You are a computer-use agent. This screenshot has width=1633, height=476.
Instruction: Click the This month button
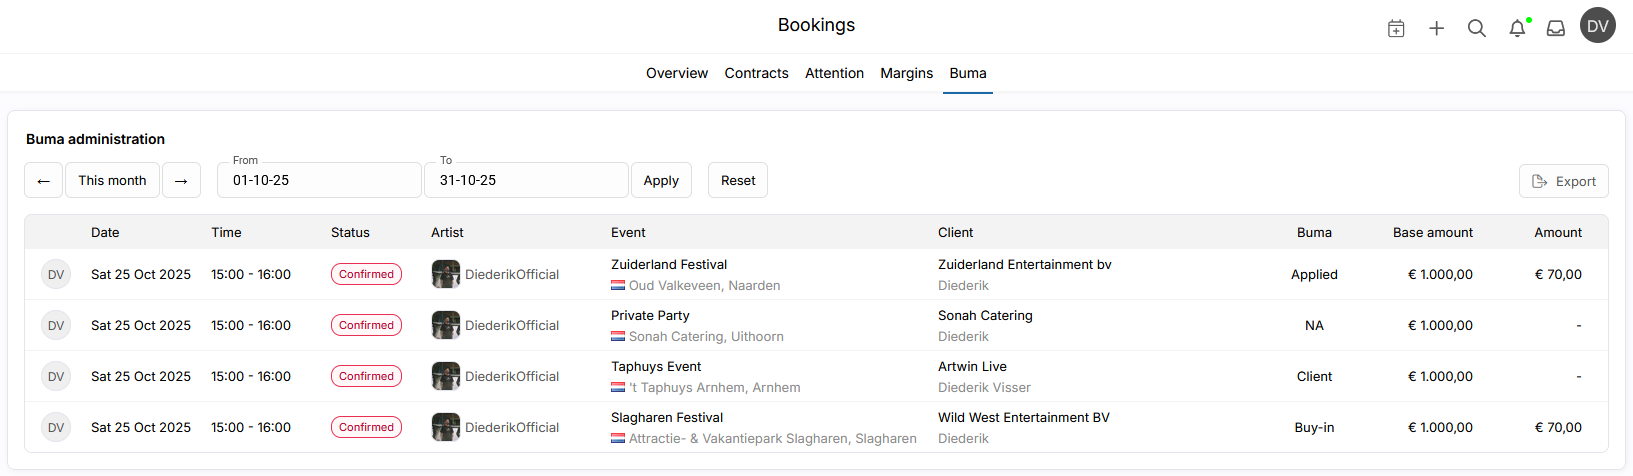click(112, 180)
